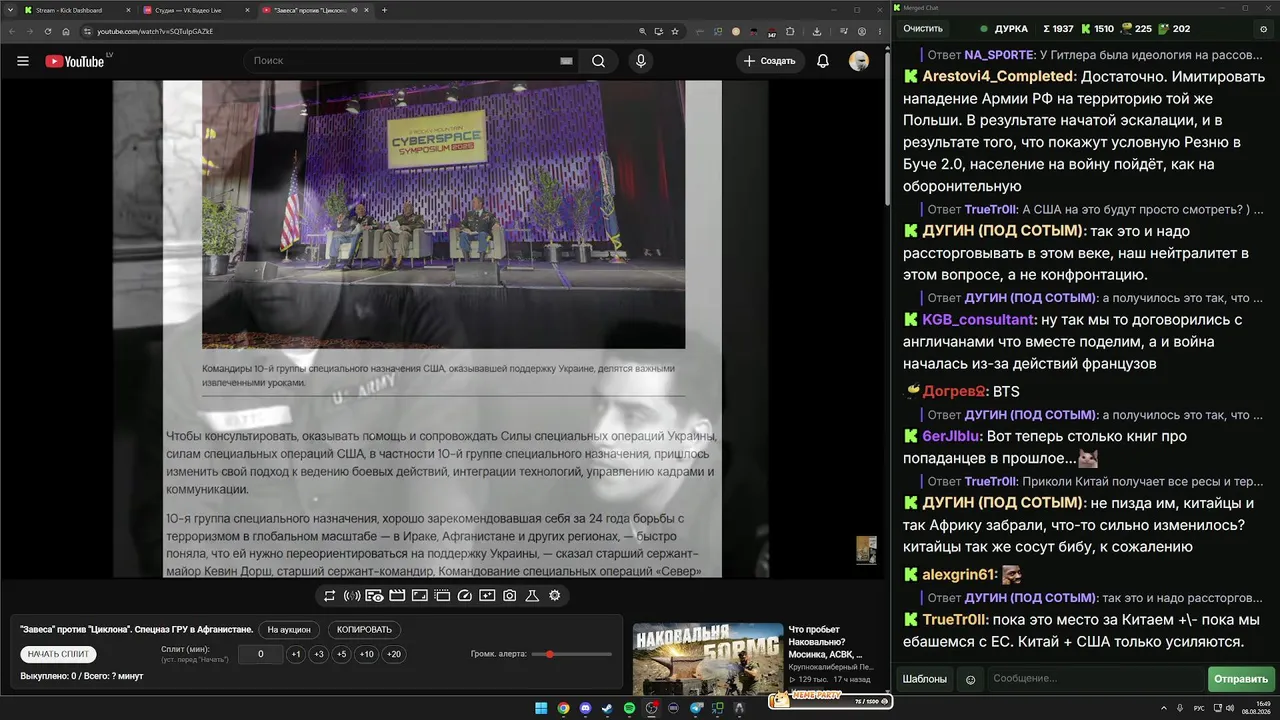Add +3 minutes to split

pyautogui.click(x=319, y=654)
